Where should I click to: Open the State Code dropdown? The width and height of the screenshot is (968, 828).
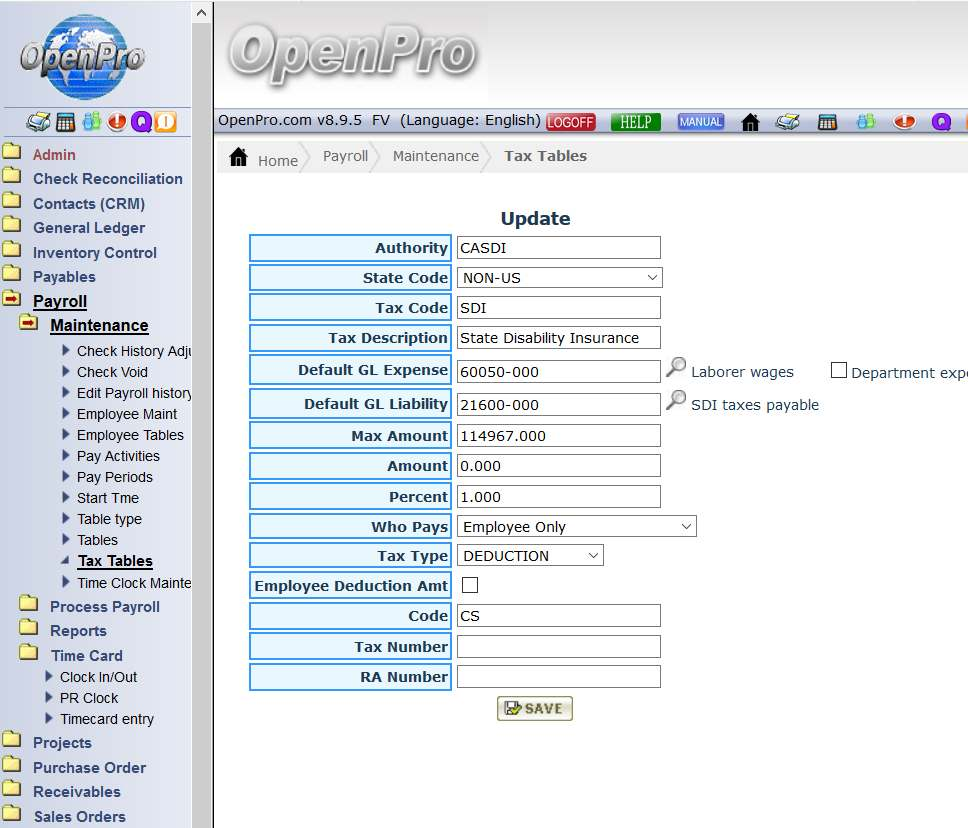click(559, 278)
